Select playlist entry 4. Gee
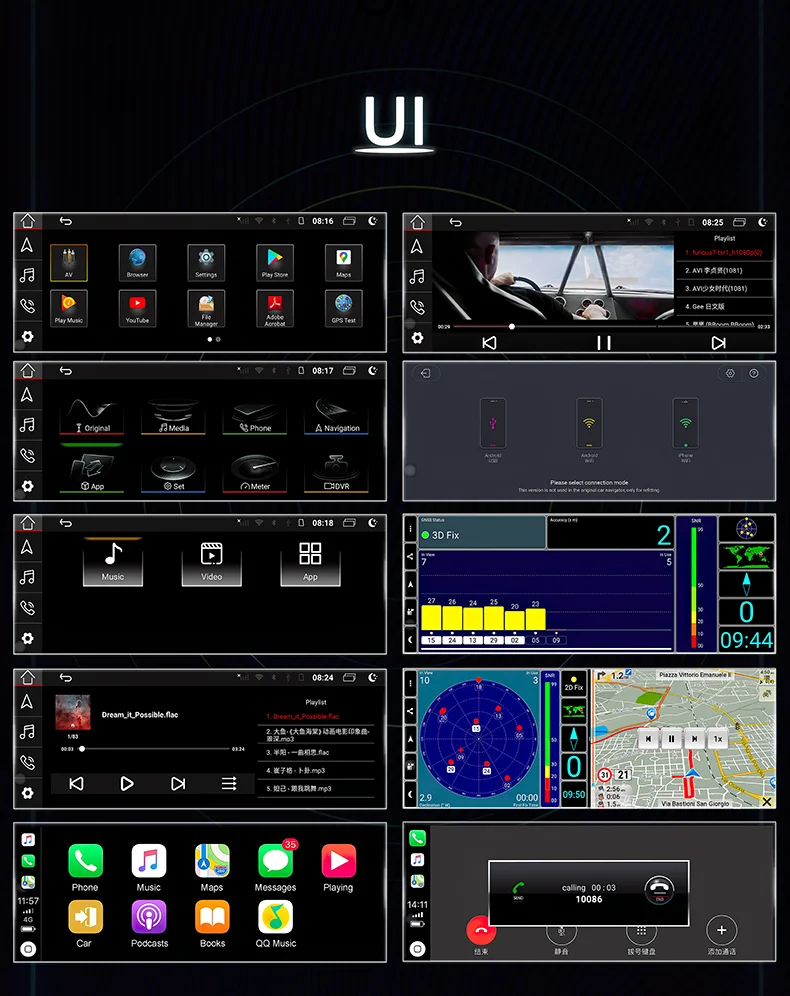The image size is (790, 996). [724, 306]
